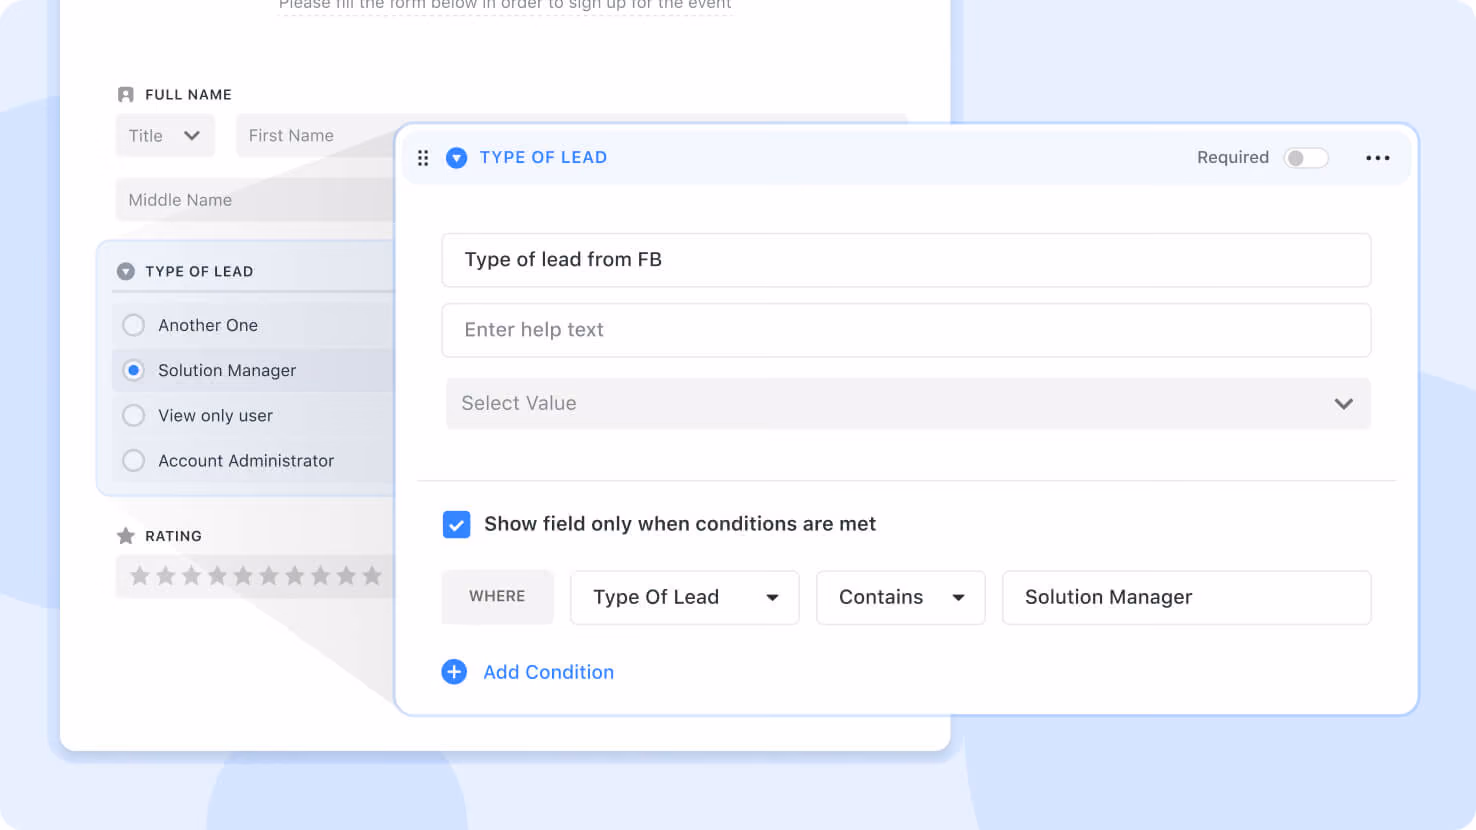
Task: Click the drag handle beside TYPE OF LEAD
Action: click(x=423, y=158)
